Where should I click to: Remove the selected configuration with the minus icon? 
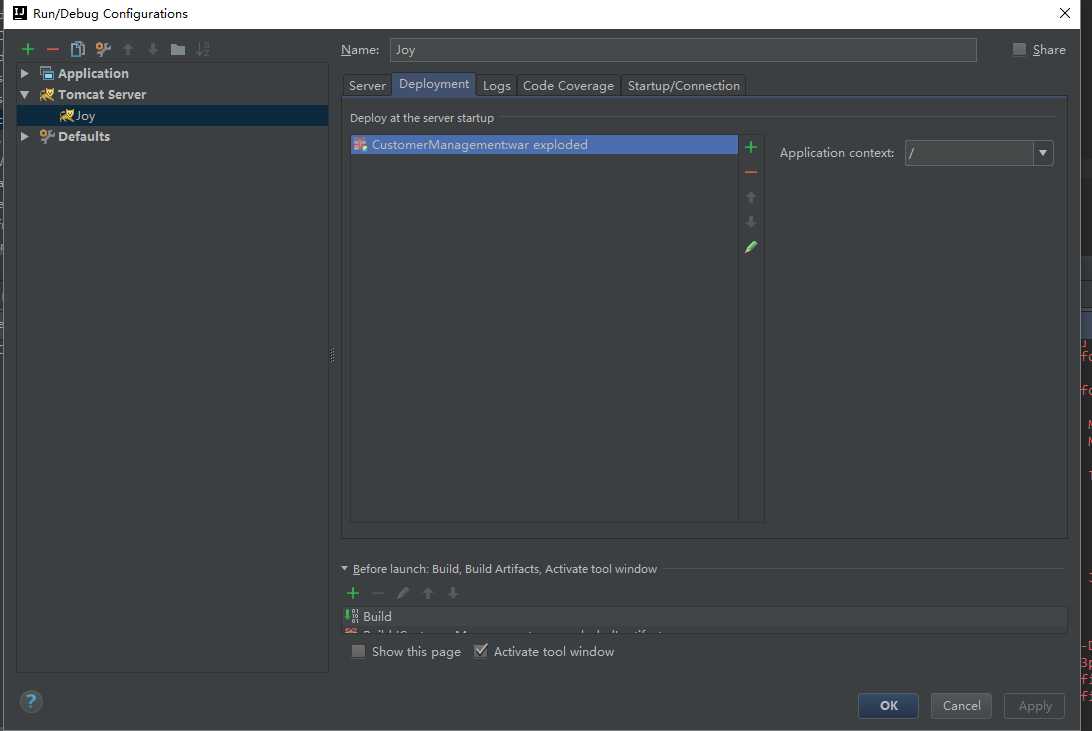(53, 49)
